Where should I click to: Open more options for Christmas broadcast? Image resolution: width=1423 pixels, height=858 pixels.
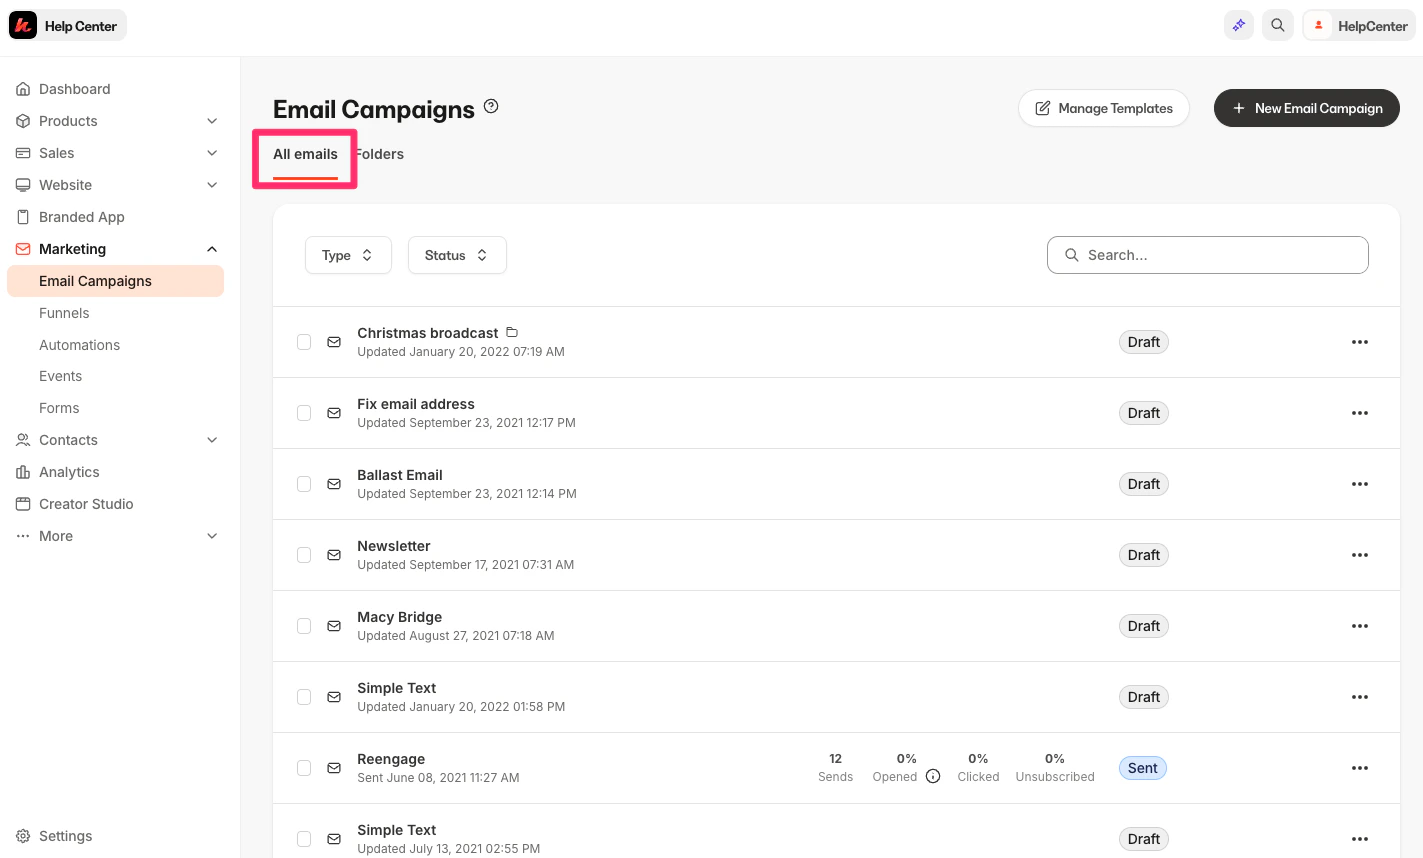click(x=1360, y=342)
